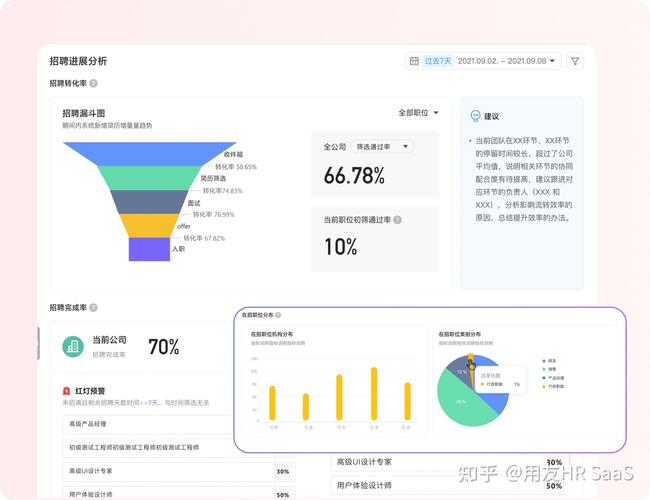Image resolution: width=650 pixels, height=500 pixels.
Task: Open the 筛选通过率 dropdown
Action: [382, 146]
